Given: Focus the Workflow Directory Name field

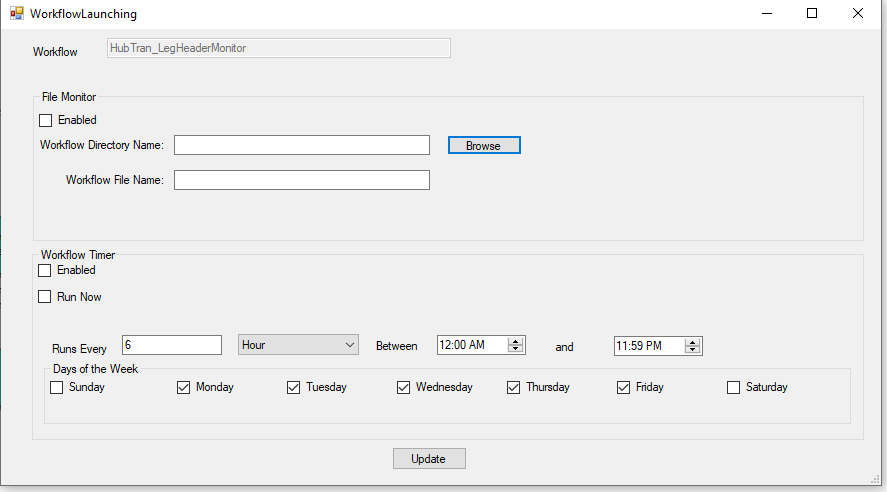Looking at the screenshot, I should click(x=301, y=146).
